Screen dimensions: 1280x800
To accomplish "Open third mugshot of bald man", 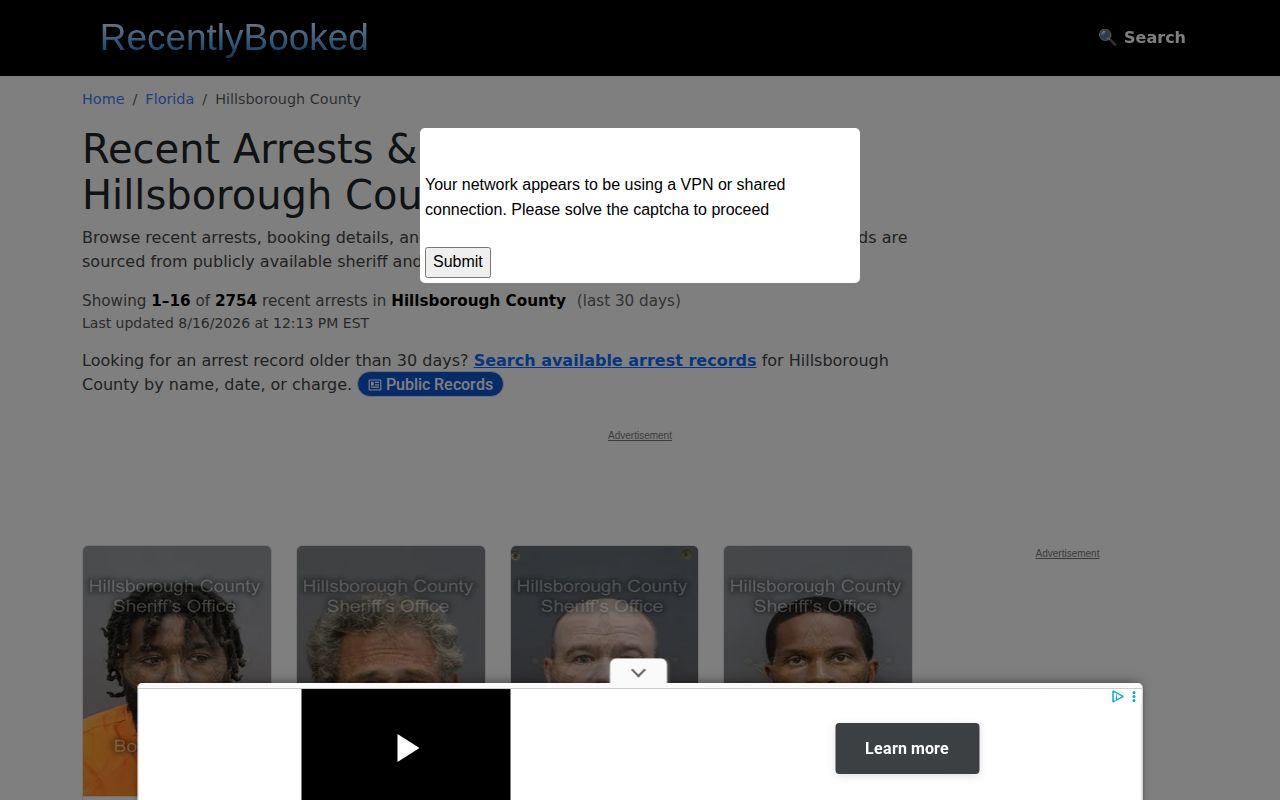I will pyautogui.click(x=604, y=615).
